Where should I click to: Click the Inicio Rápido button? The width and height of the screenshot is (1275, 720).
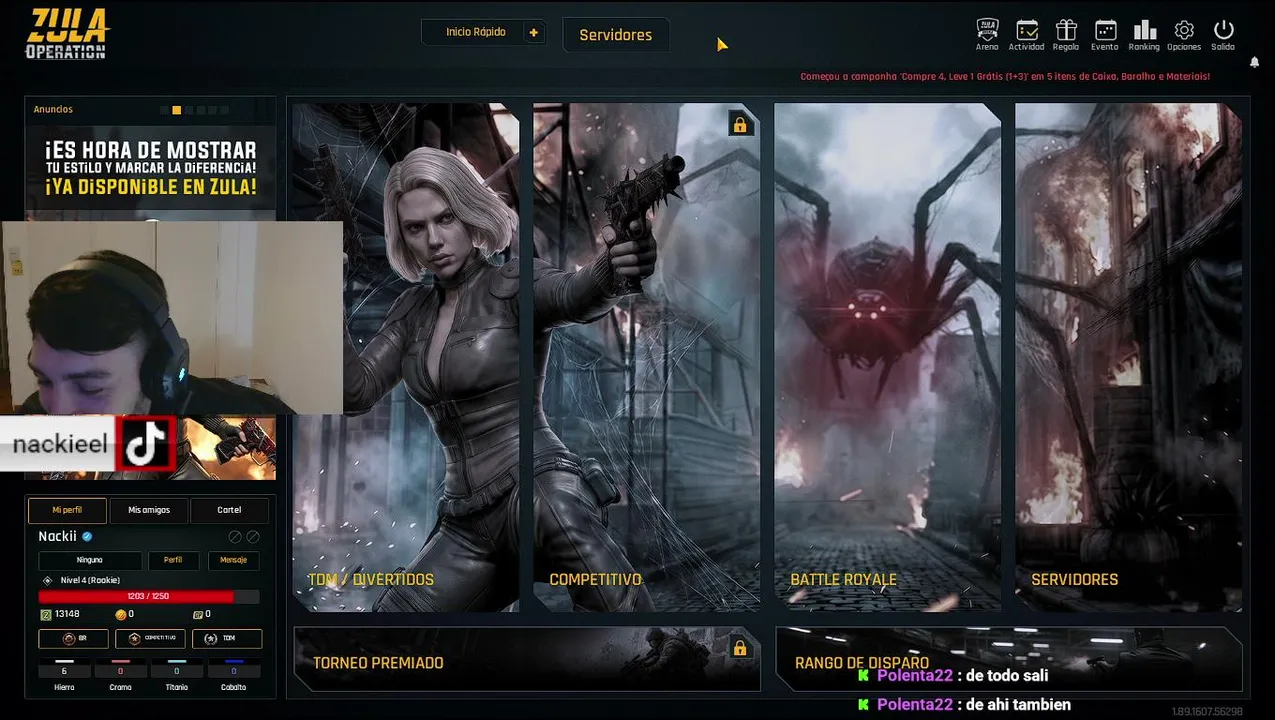click(x=476, y=32)
